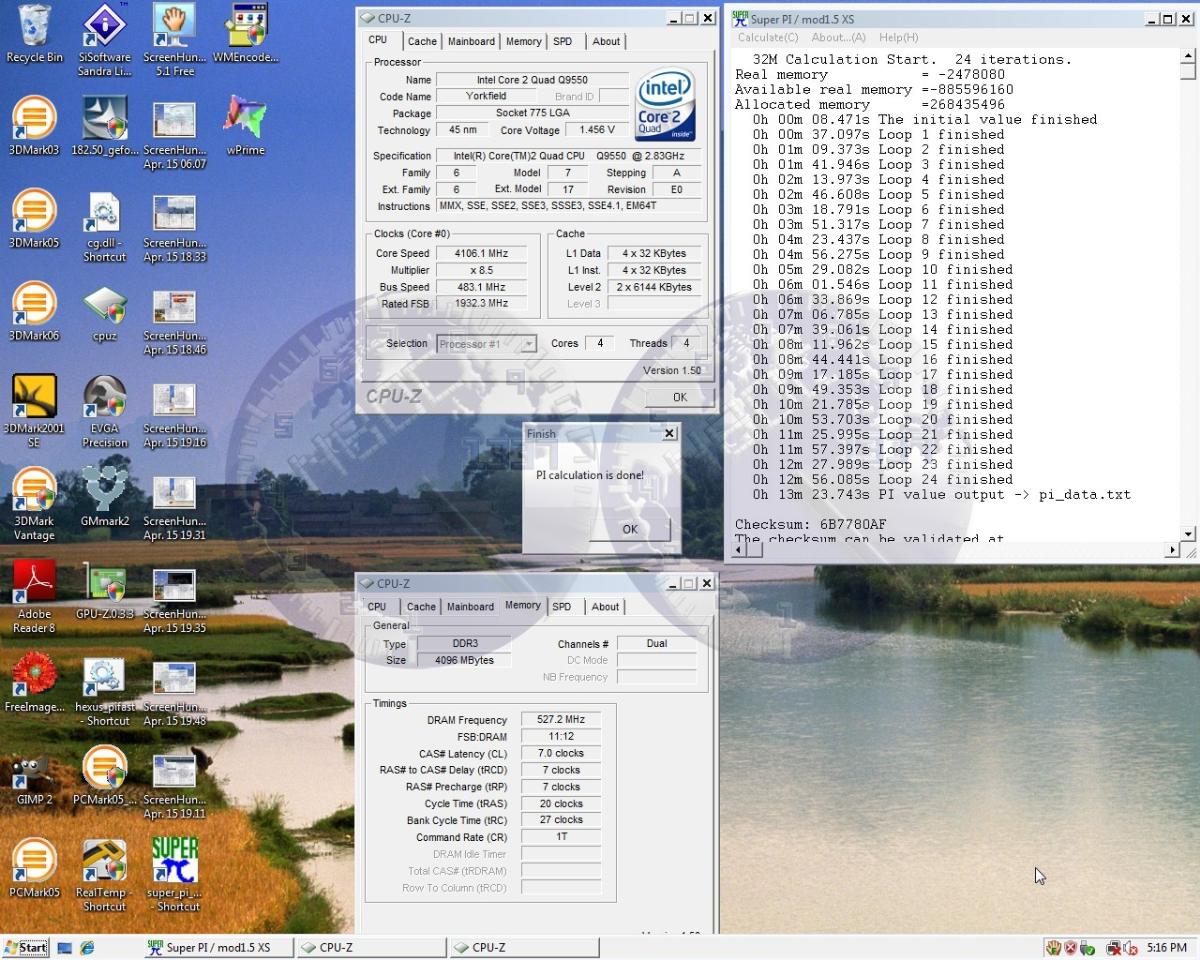Select the 3DMark Vantage icon
1200x960 pixels.
(x=34, y=505)
